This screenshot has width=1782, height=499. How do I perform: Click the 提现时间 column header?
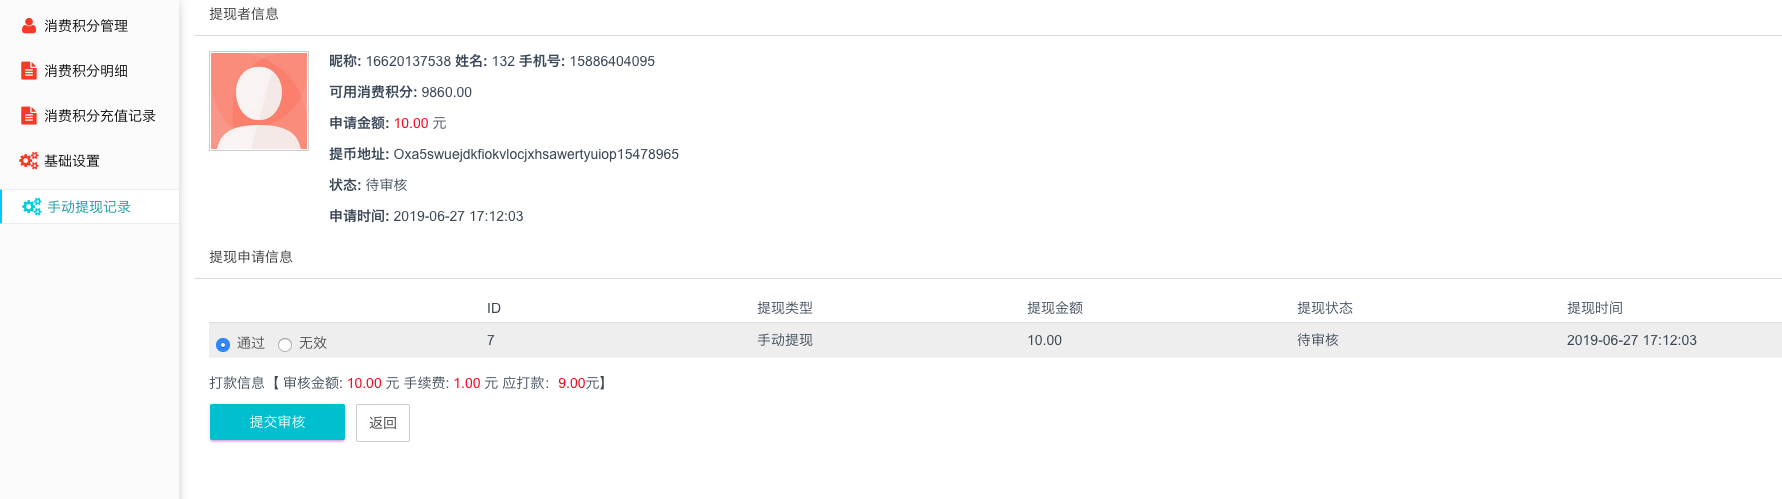(x=1595, y=308)
